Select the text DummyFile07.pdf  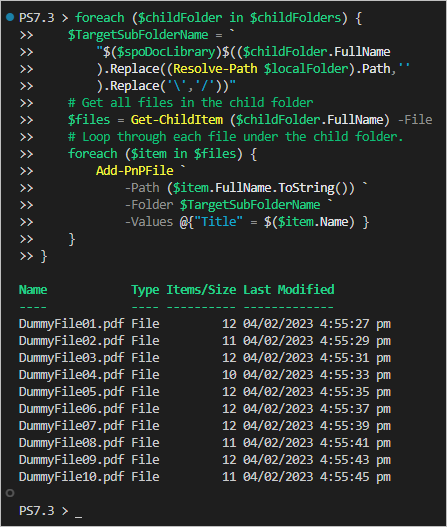tap(72, 426)
